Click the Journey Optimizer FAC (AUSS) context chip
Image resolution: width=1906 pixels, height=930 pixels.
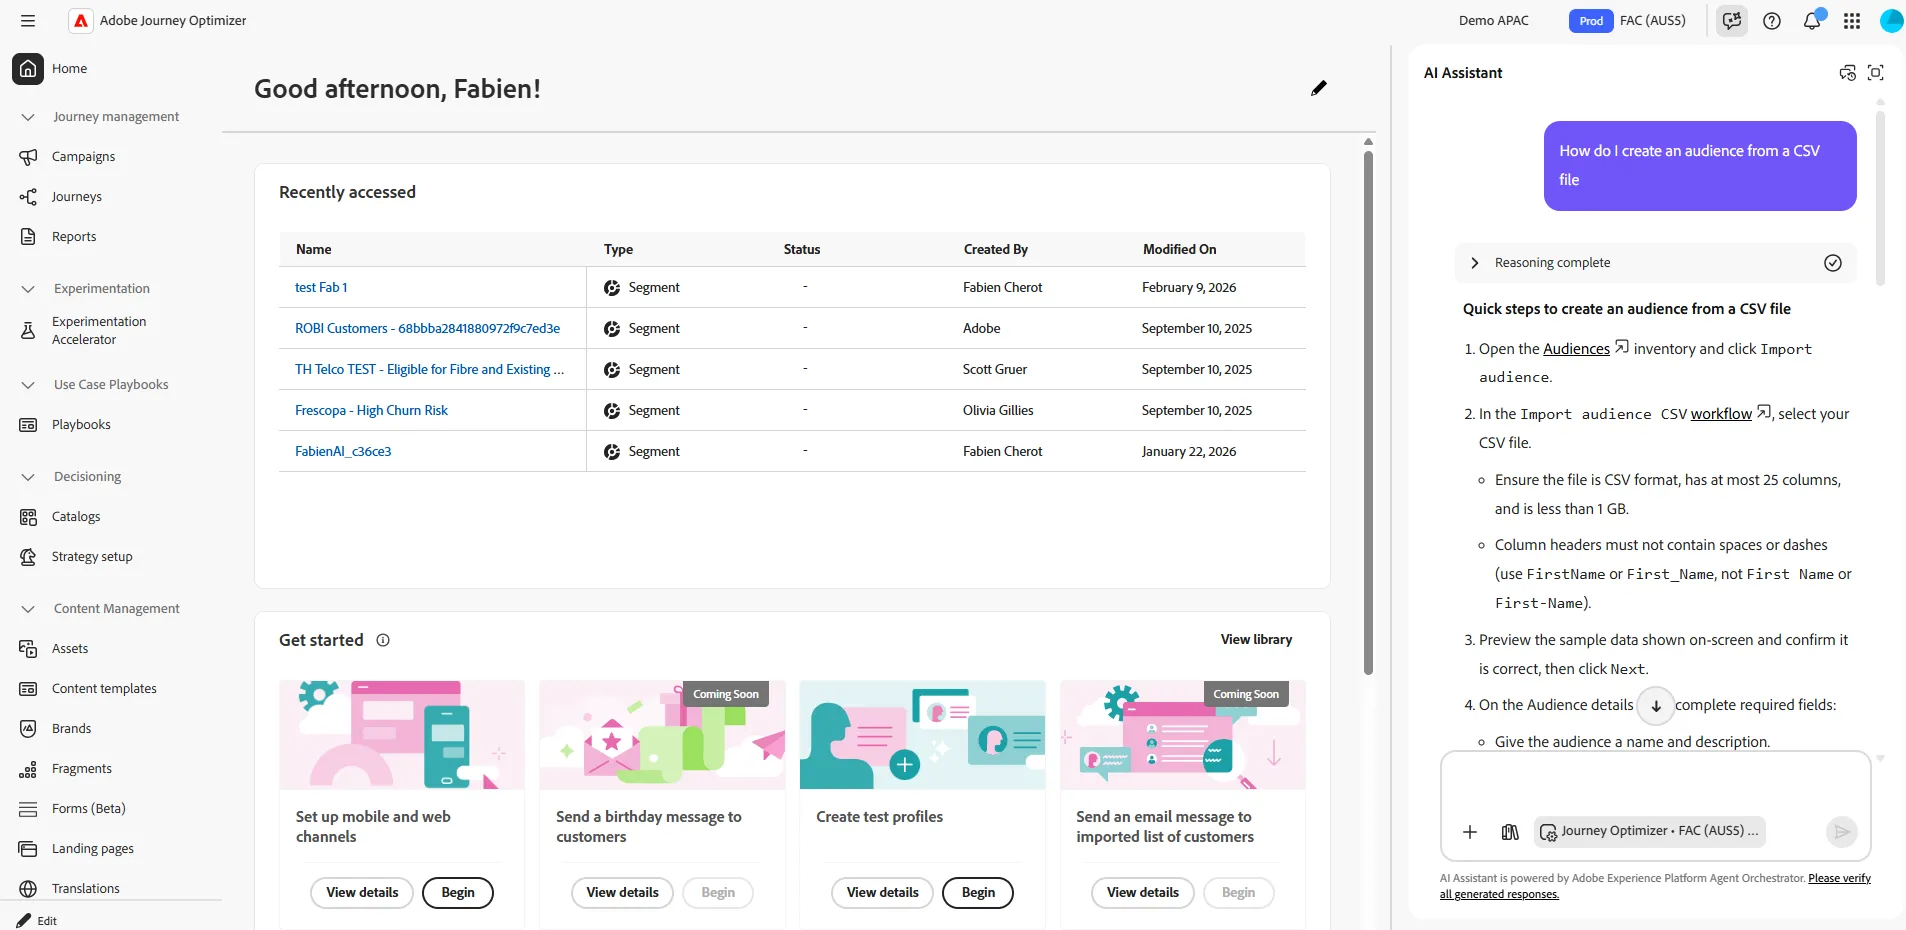[1650, 831]
